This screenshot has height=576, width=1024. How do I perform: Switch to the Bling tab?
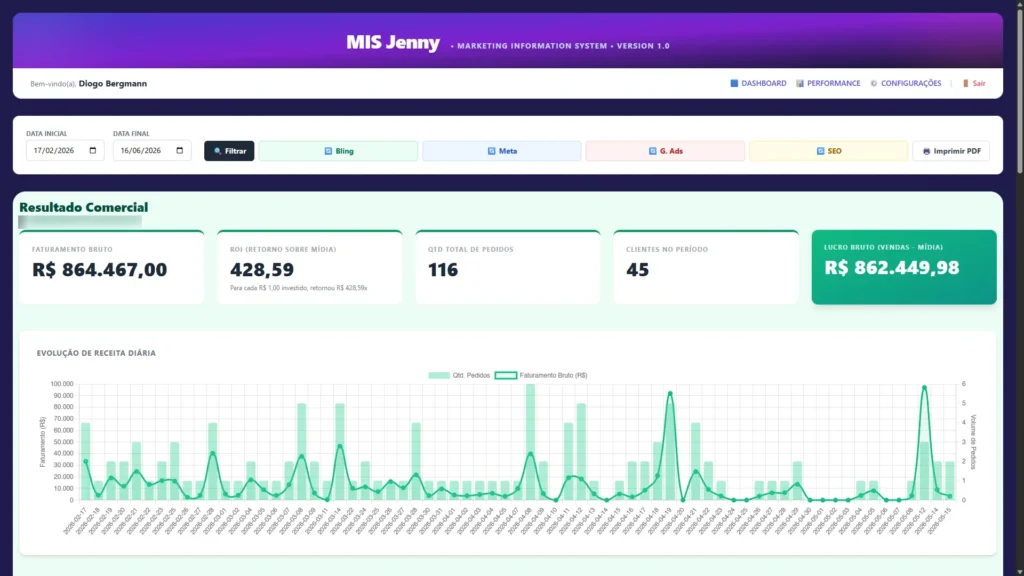(338, 151)
